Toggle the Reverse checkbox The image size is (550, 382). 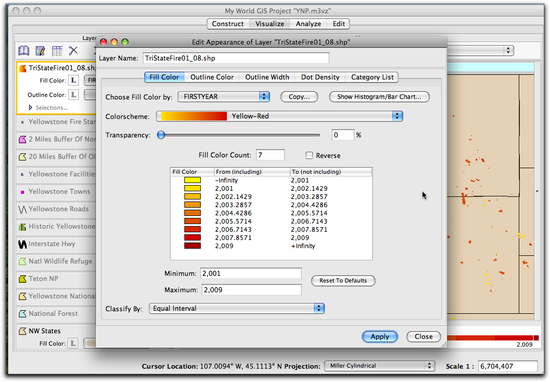309,155
